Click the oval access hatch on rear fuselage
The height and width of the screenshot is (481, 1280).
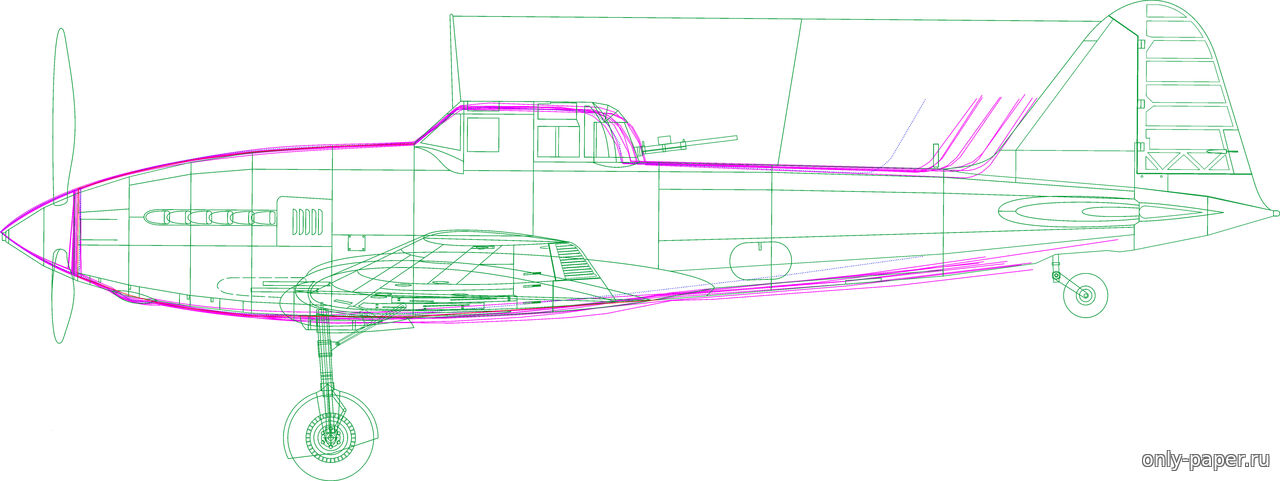tap(760, 261)
